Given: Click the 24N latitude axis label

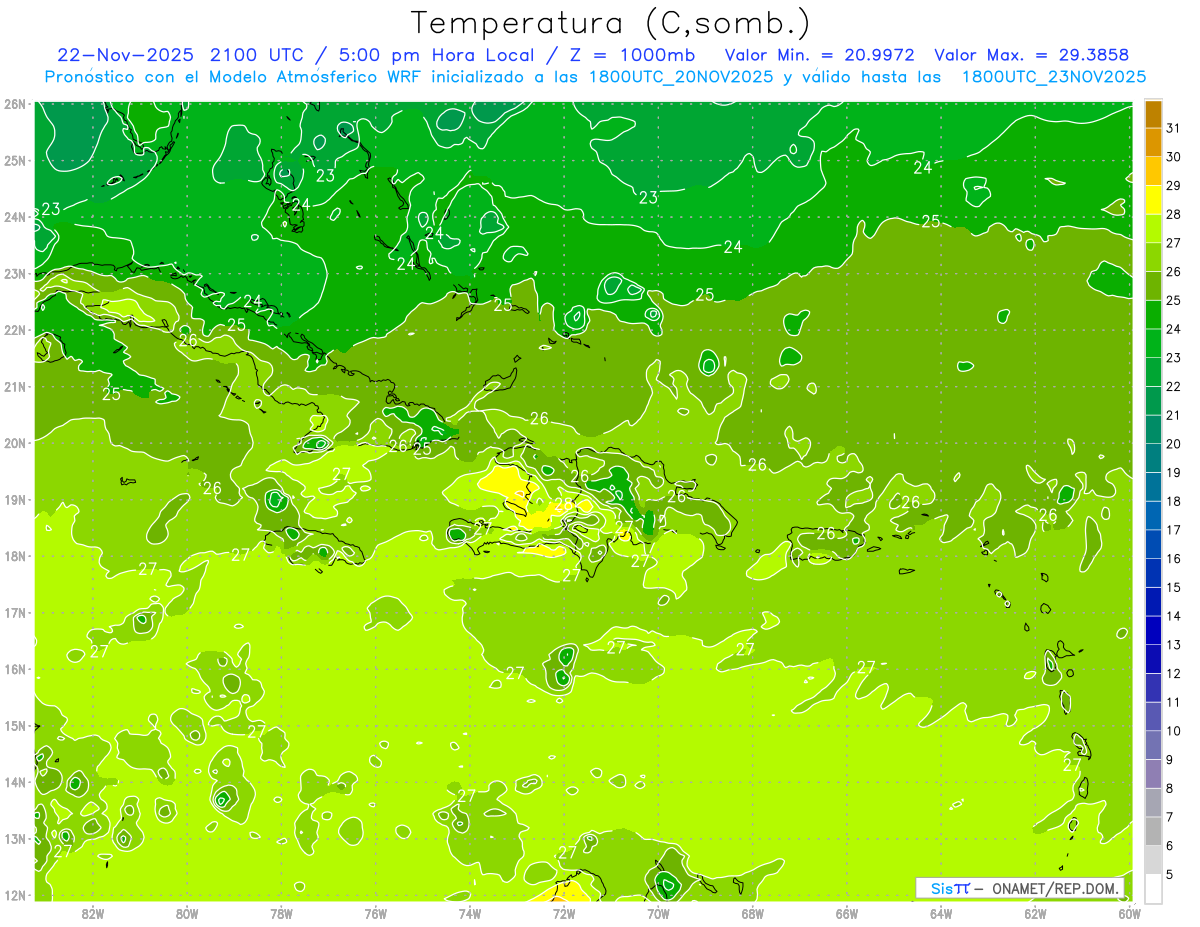Looking at the screenshot, I should [x=14, y=217].
